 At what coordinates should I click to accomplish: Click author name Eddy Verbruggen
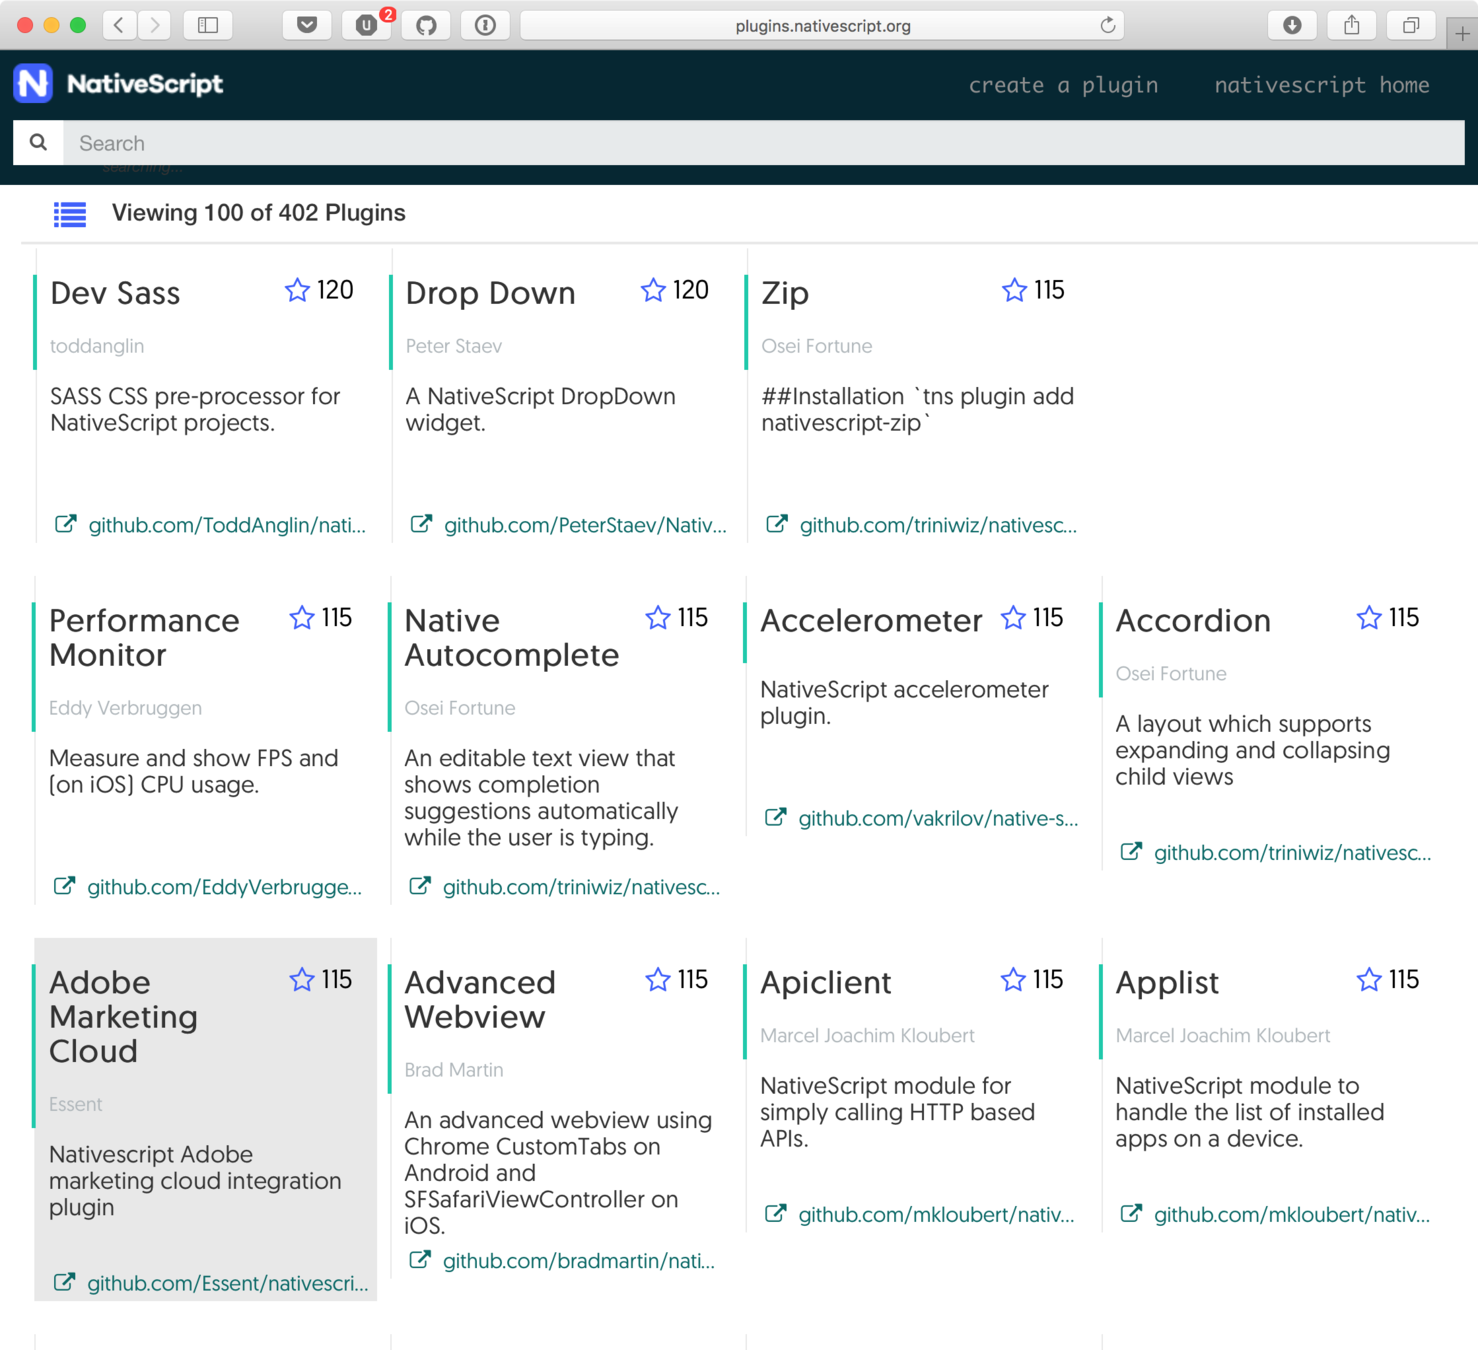click(x=125, y=708)
